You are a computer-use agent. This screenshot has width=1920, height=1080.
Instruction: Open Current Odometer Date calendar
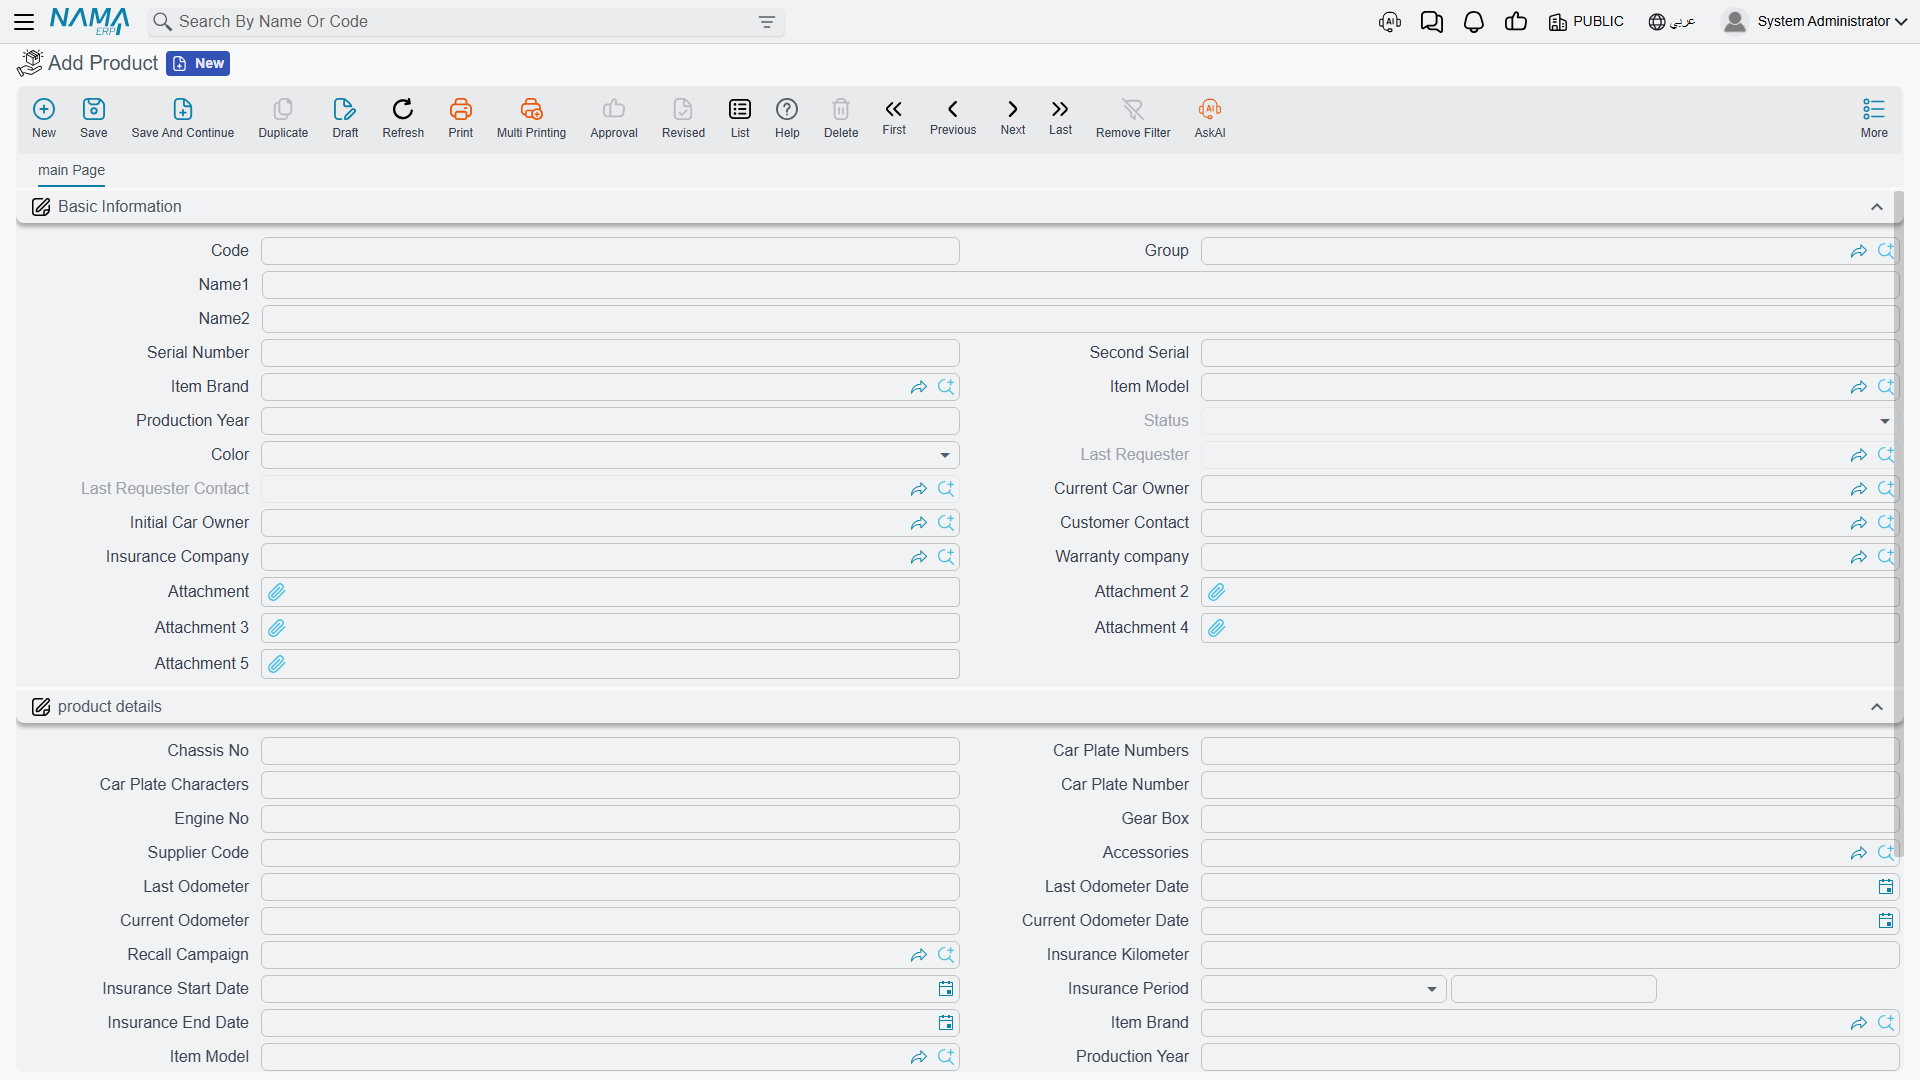tap(1886, 921)
